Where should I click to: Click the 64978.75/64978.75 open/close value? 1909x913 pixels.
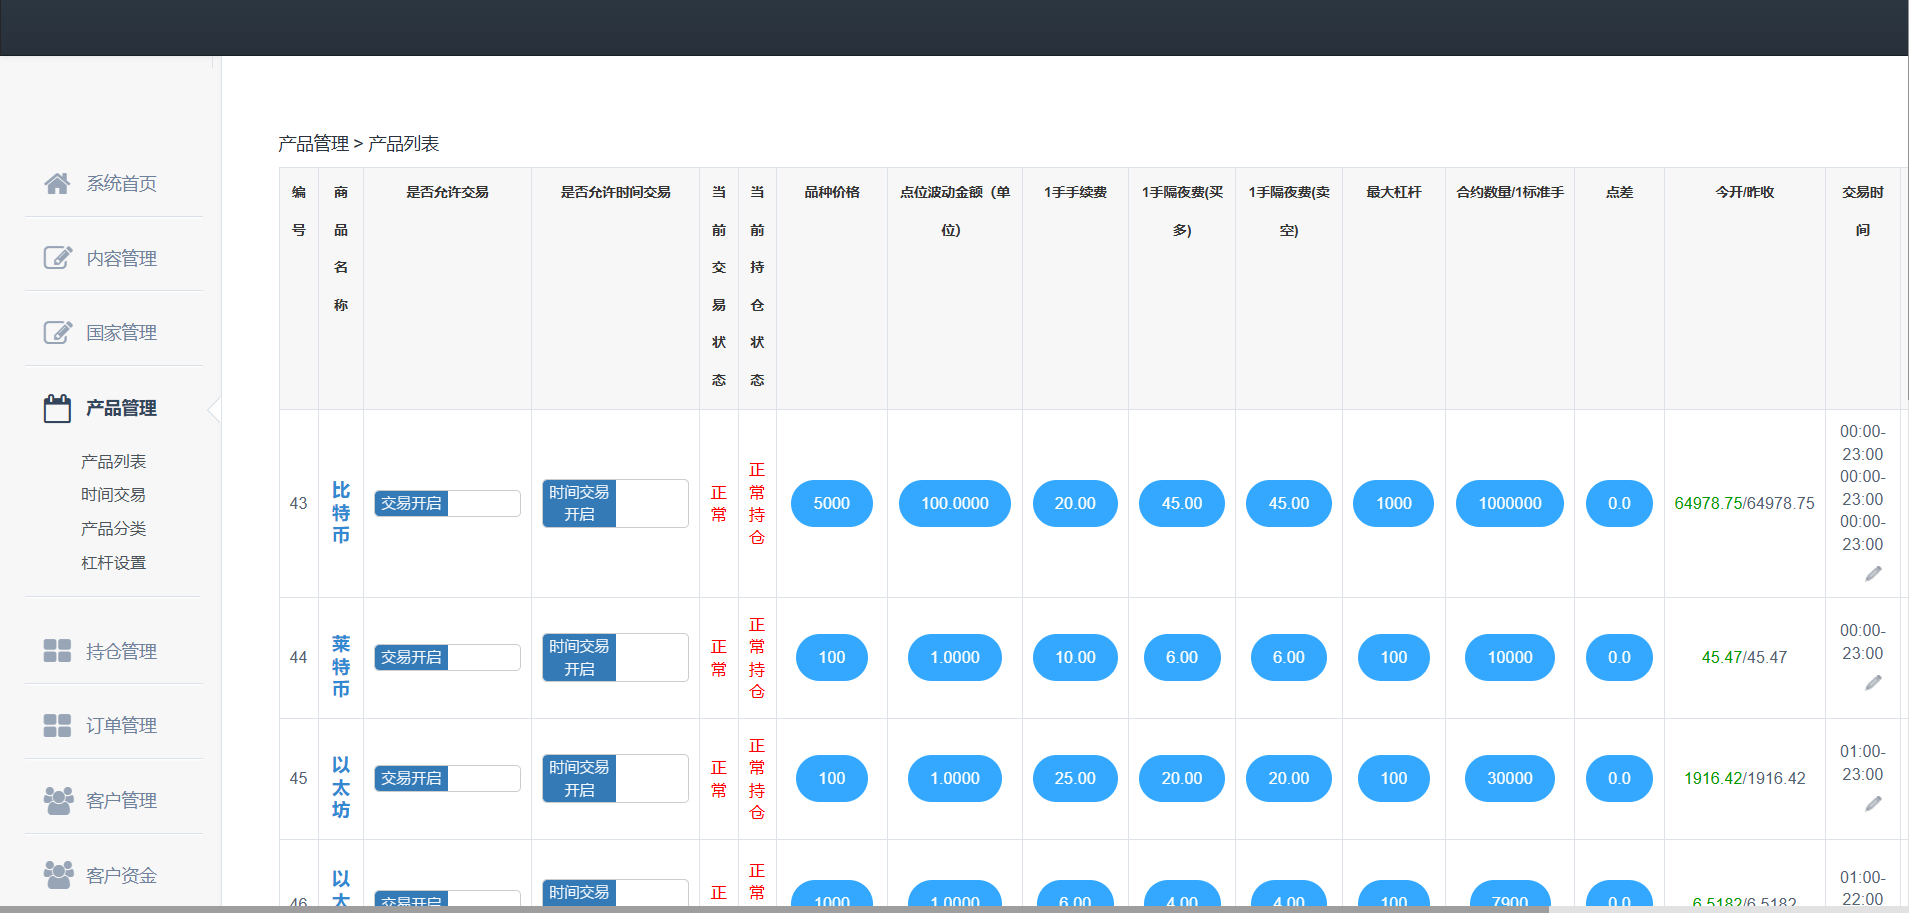click(x=1744, y=503)
